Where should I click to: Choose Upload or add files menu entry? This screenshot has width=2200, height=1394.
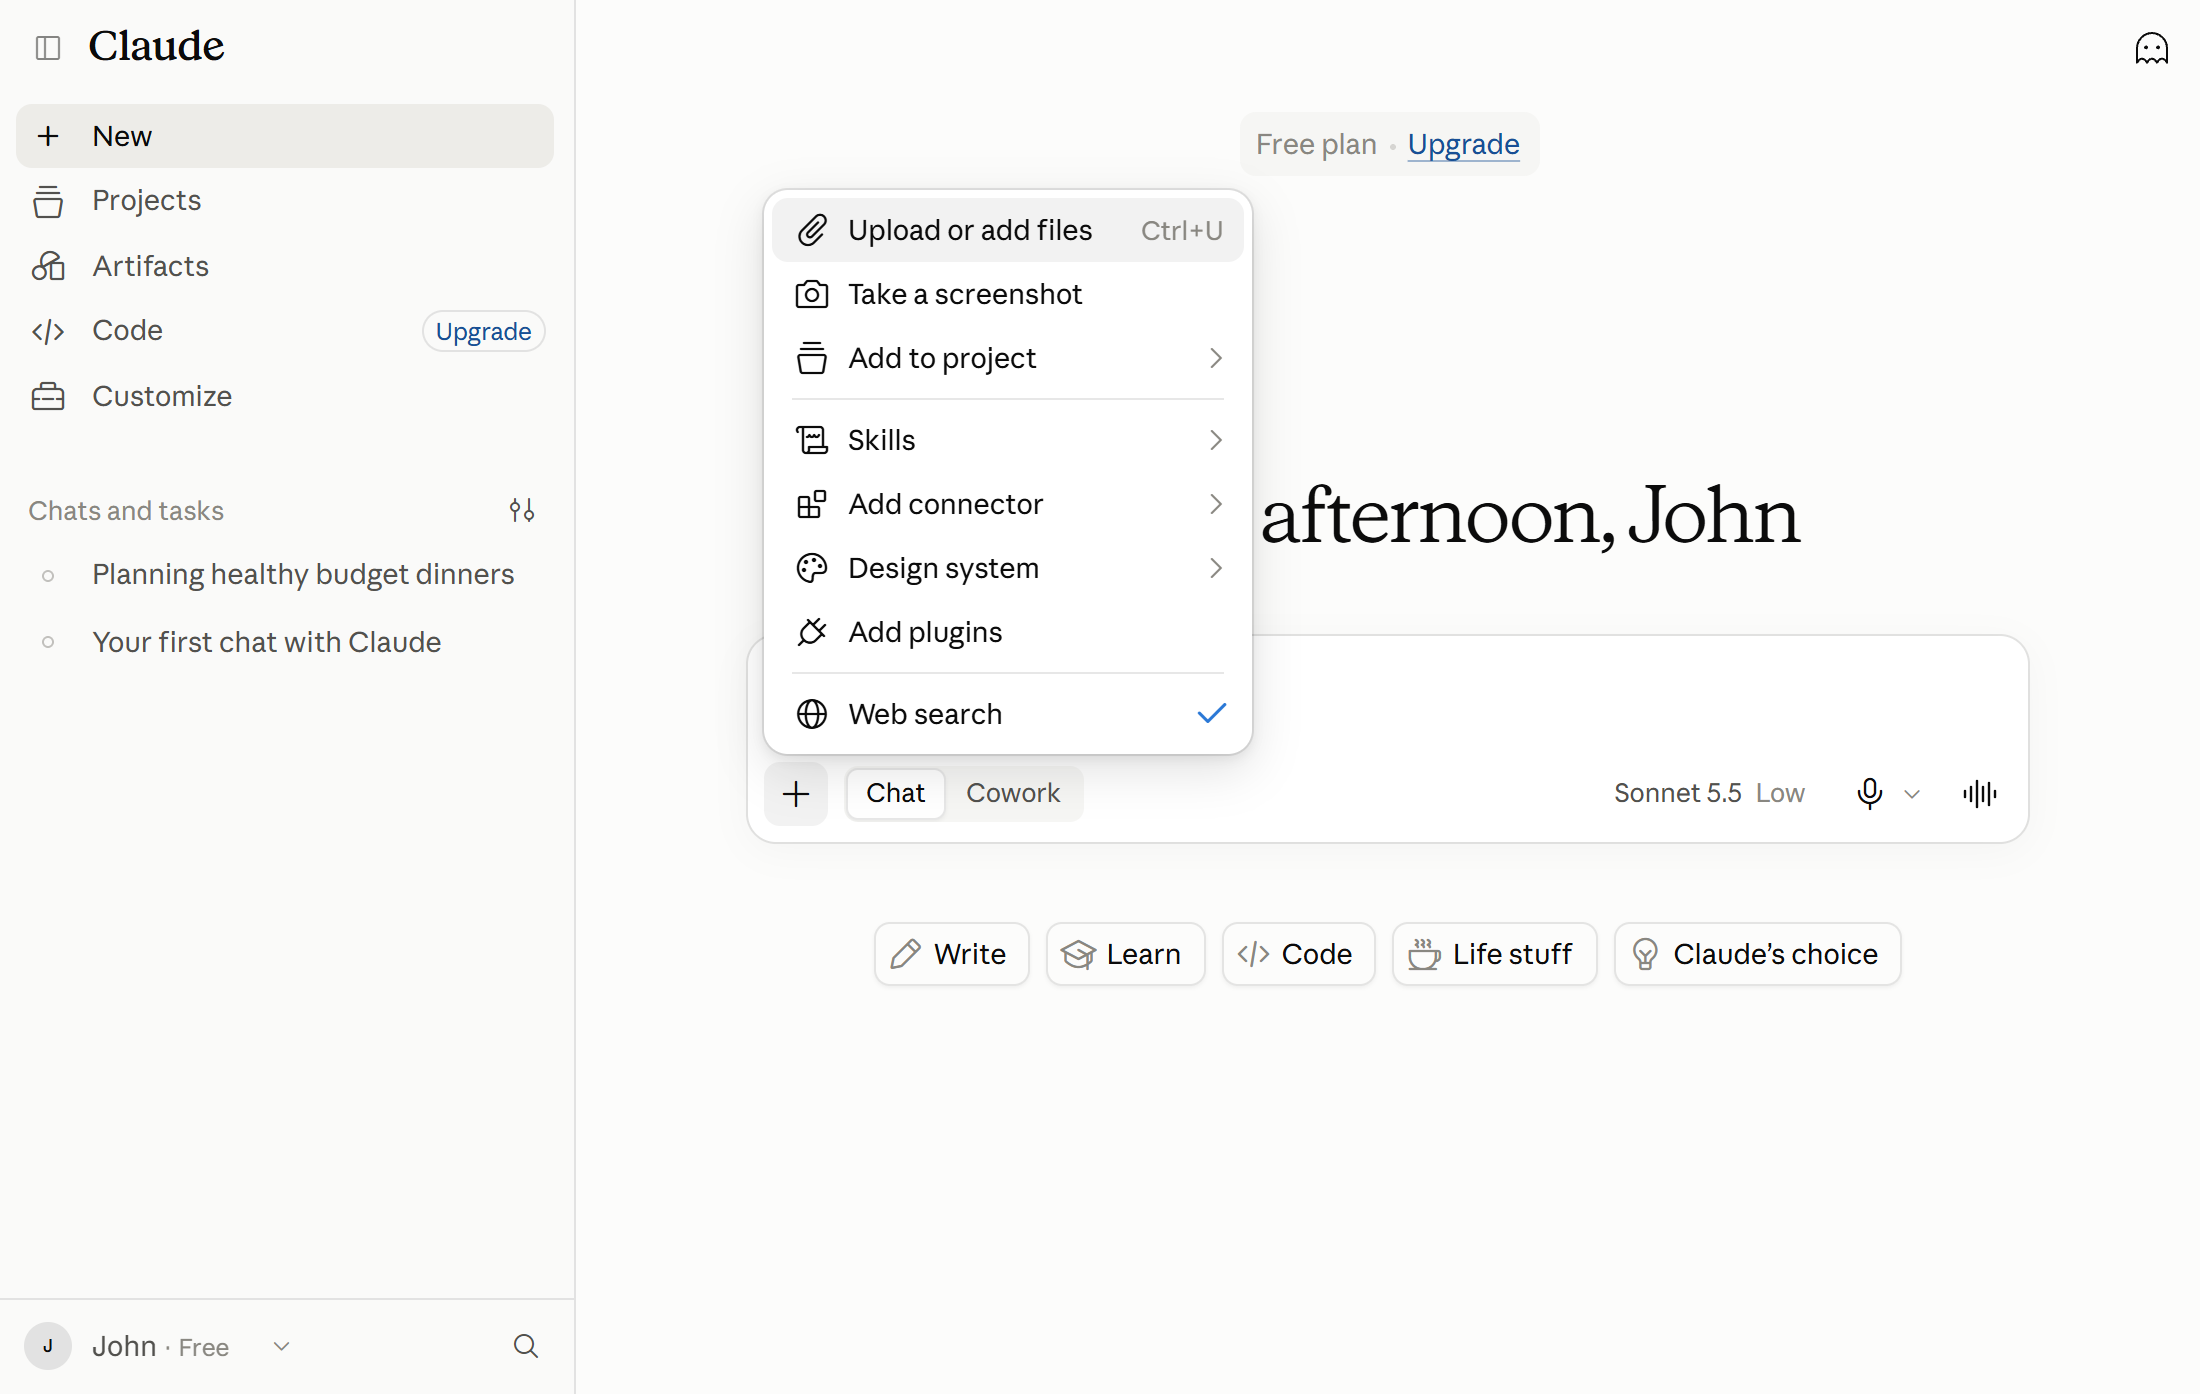(1008, 230)
